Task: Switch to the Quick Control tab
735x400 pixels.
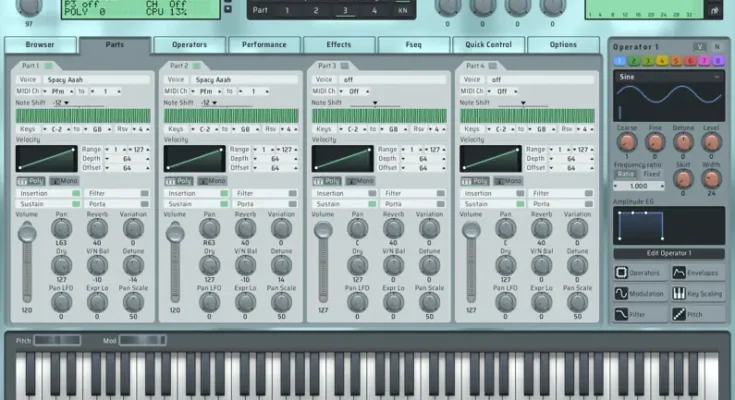Action: [488, 45]
